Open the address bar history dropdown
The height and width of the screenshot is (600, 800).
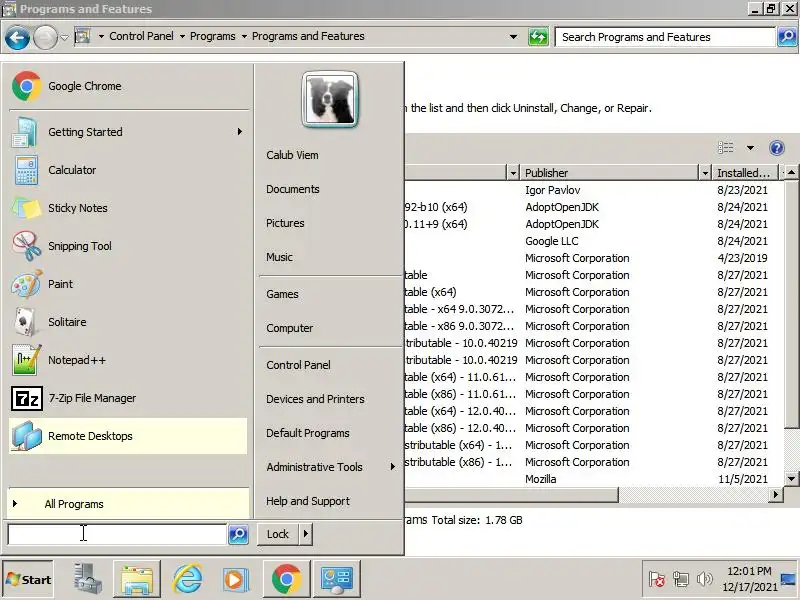point(513,37)
